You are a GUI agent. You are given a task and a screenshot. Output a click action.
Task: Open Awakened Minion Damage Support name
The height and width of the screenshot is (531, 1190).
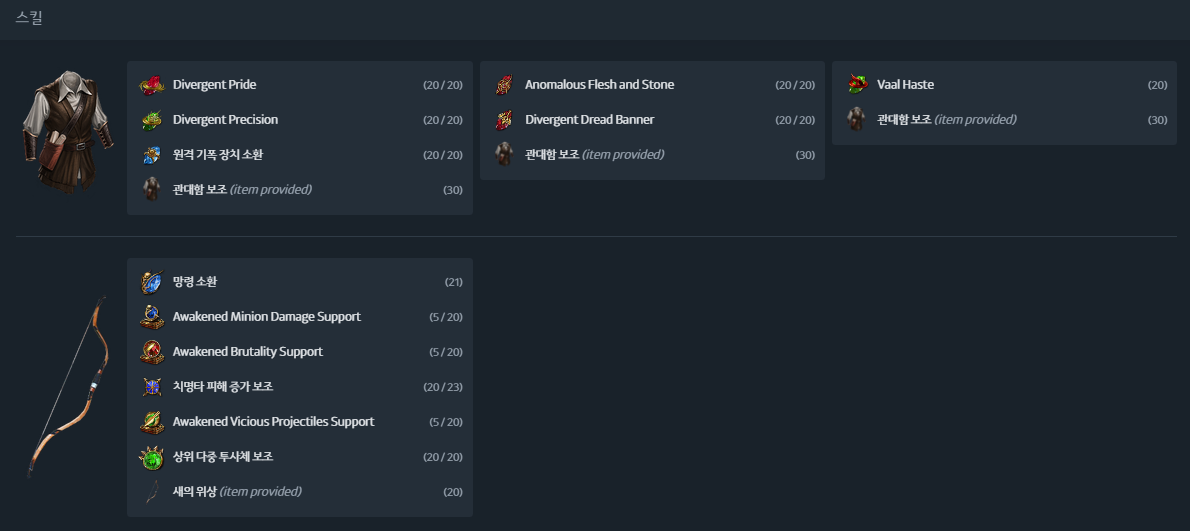point(267,317)
